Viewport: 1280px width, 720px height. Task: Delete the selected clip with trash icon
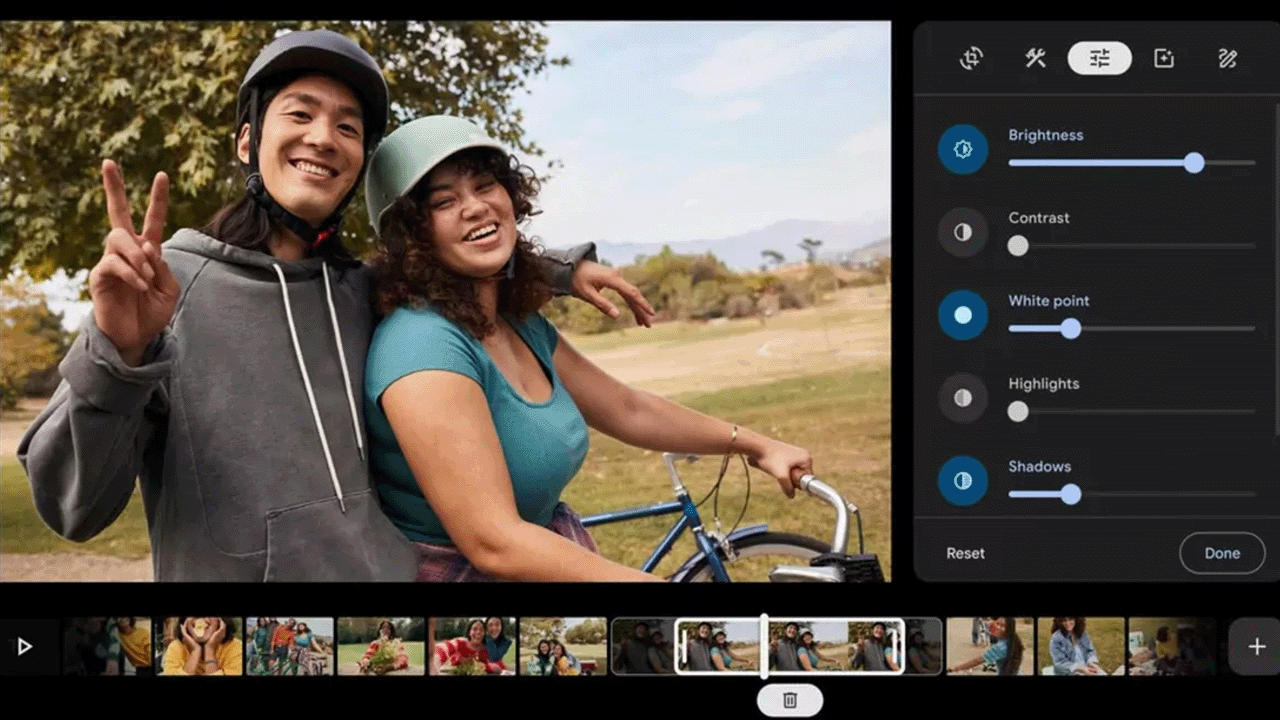click(790, 700)
